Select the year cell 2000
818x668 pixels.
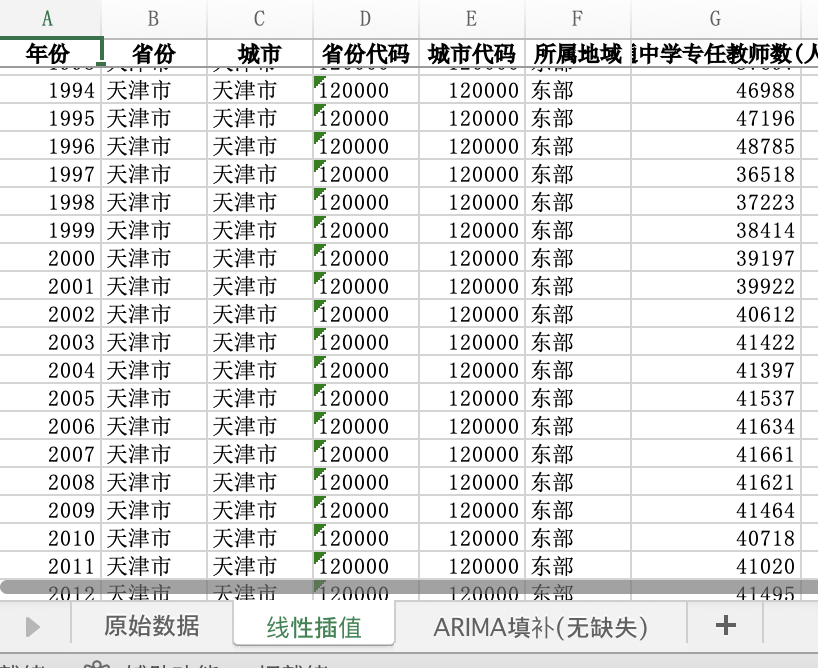50,258
